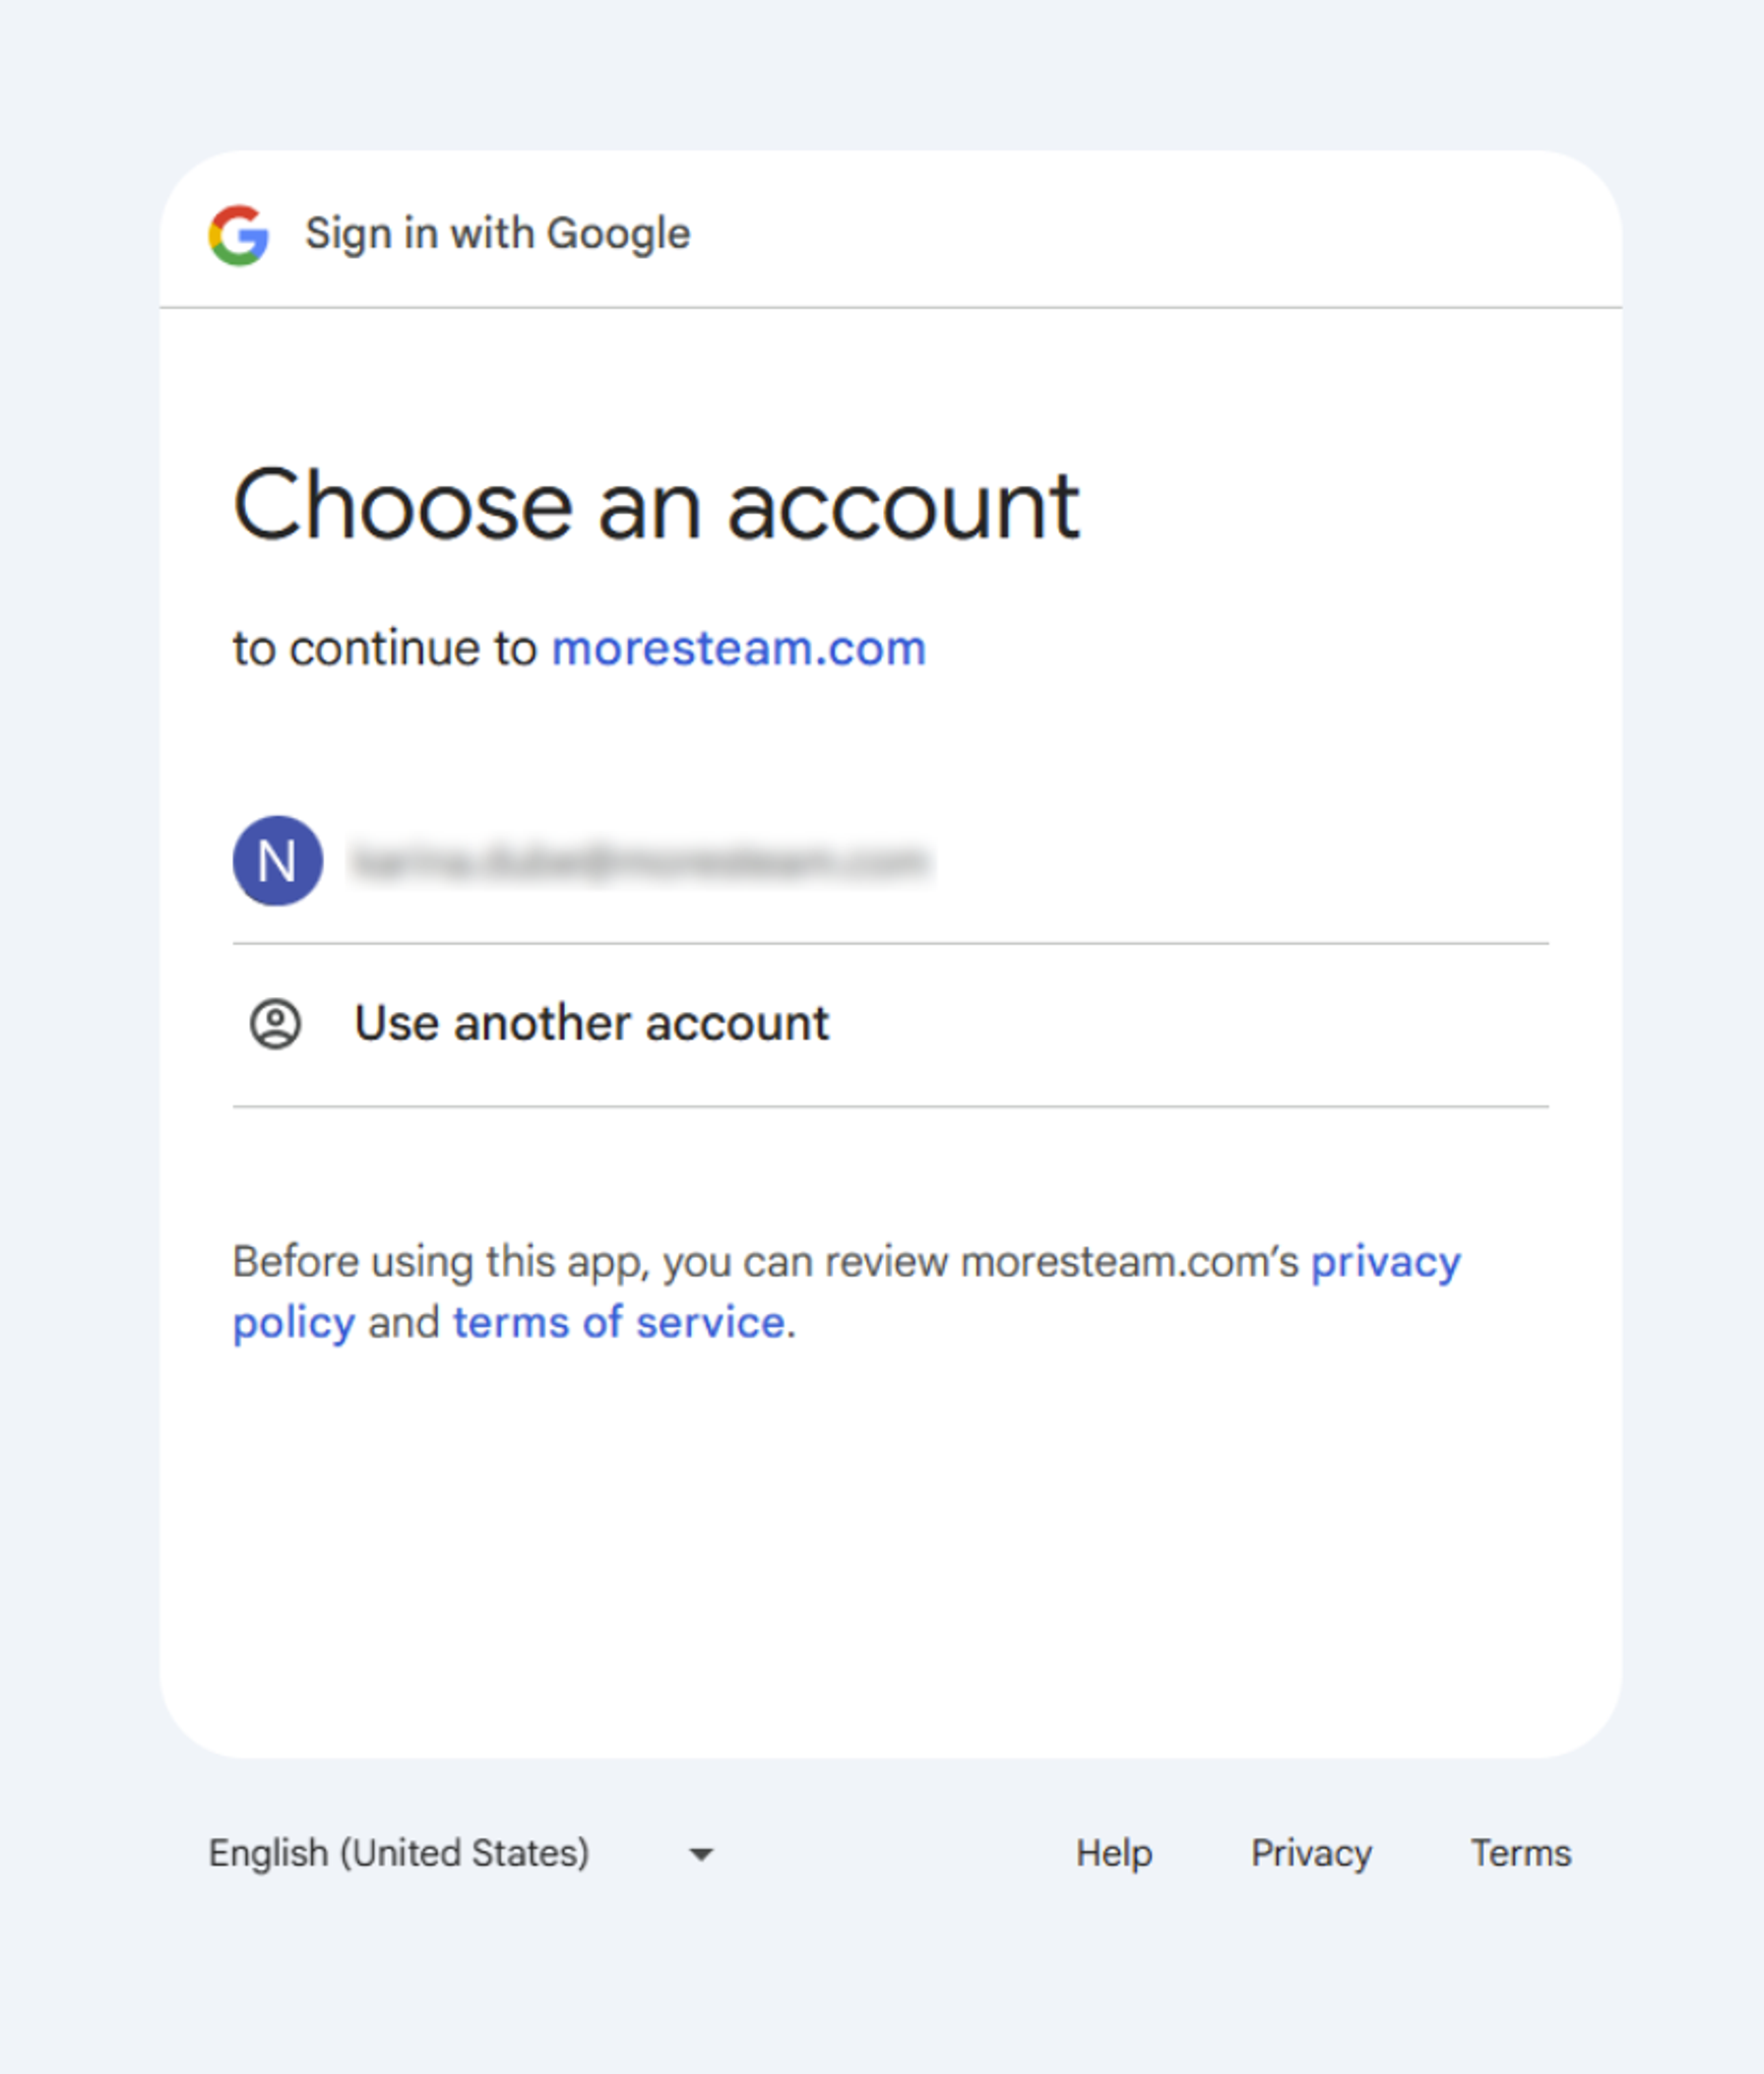
Task: Click the dropdown arrow next to English
Action: click(x=699, y=1853)
